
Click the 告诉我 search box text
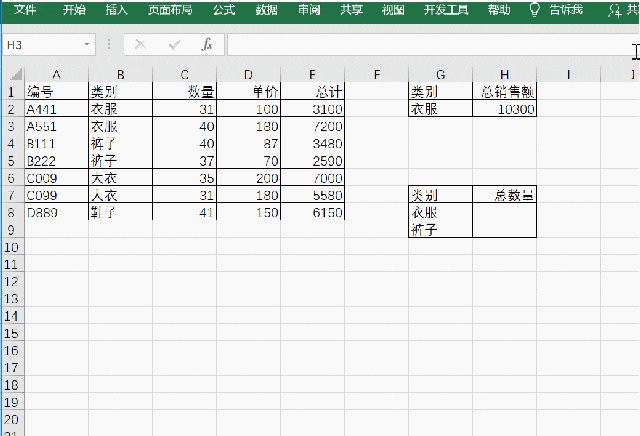[566, 10]
